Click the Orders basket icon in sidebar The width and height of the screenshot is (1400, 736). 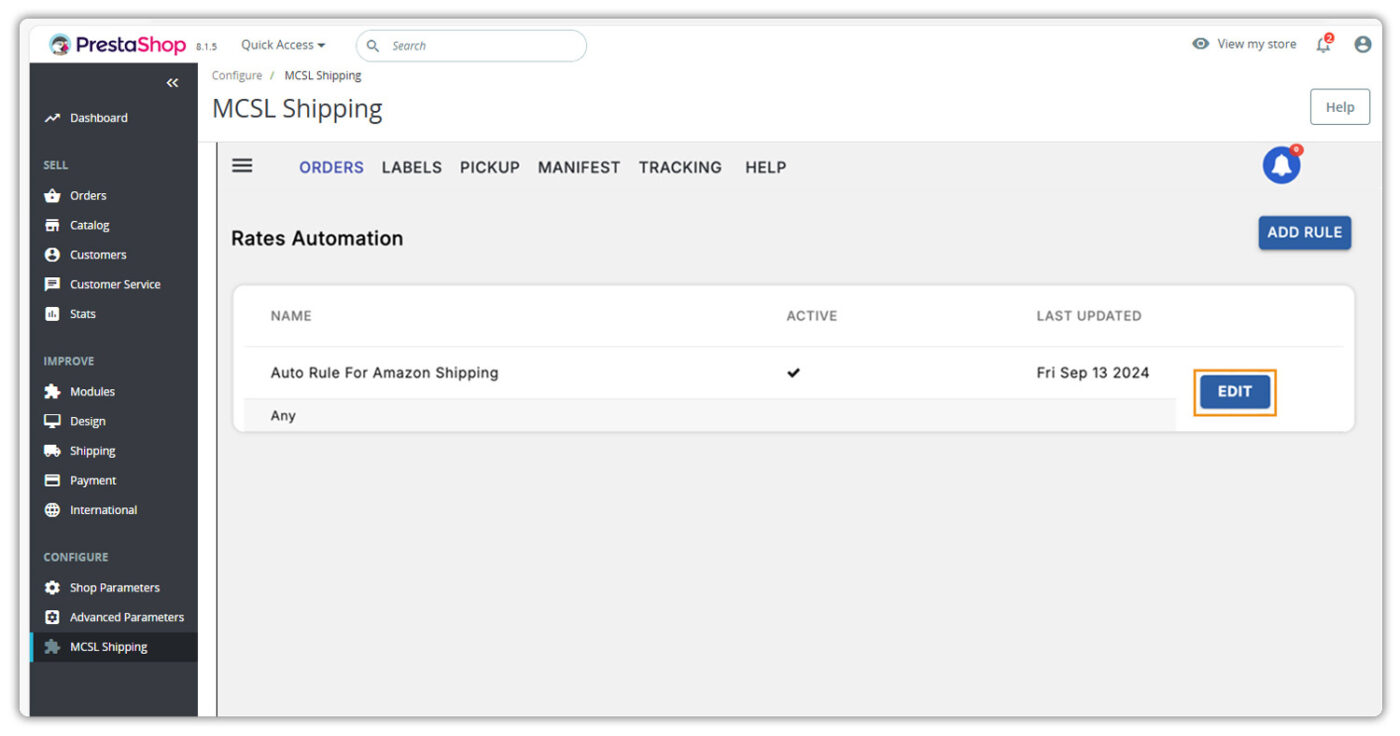(x=52, y=196)
